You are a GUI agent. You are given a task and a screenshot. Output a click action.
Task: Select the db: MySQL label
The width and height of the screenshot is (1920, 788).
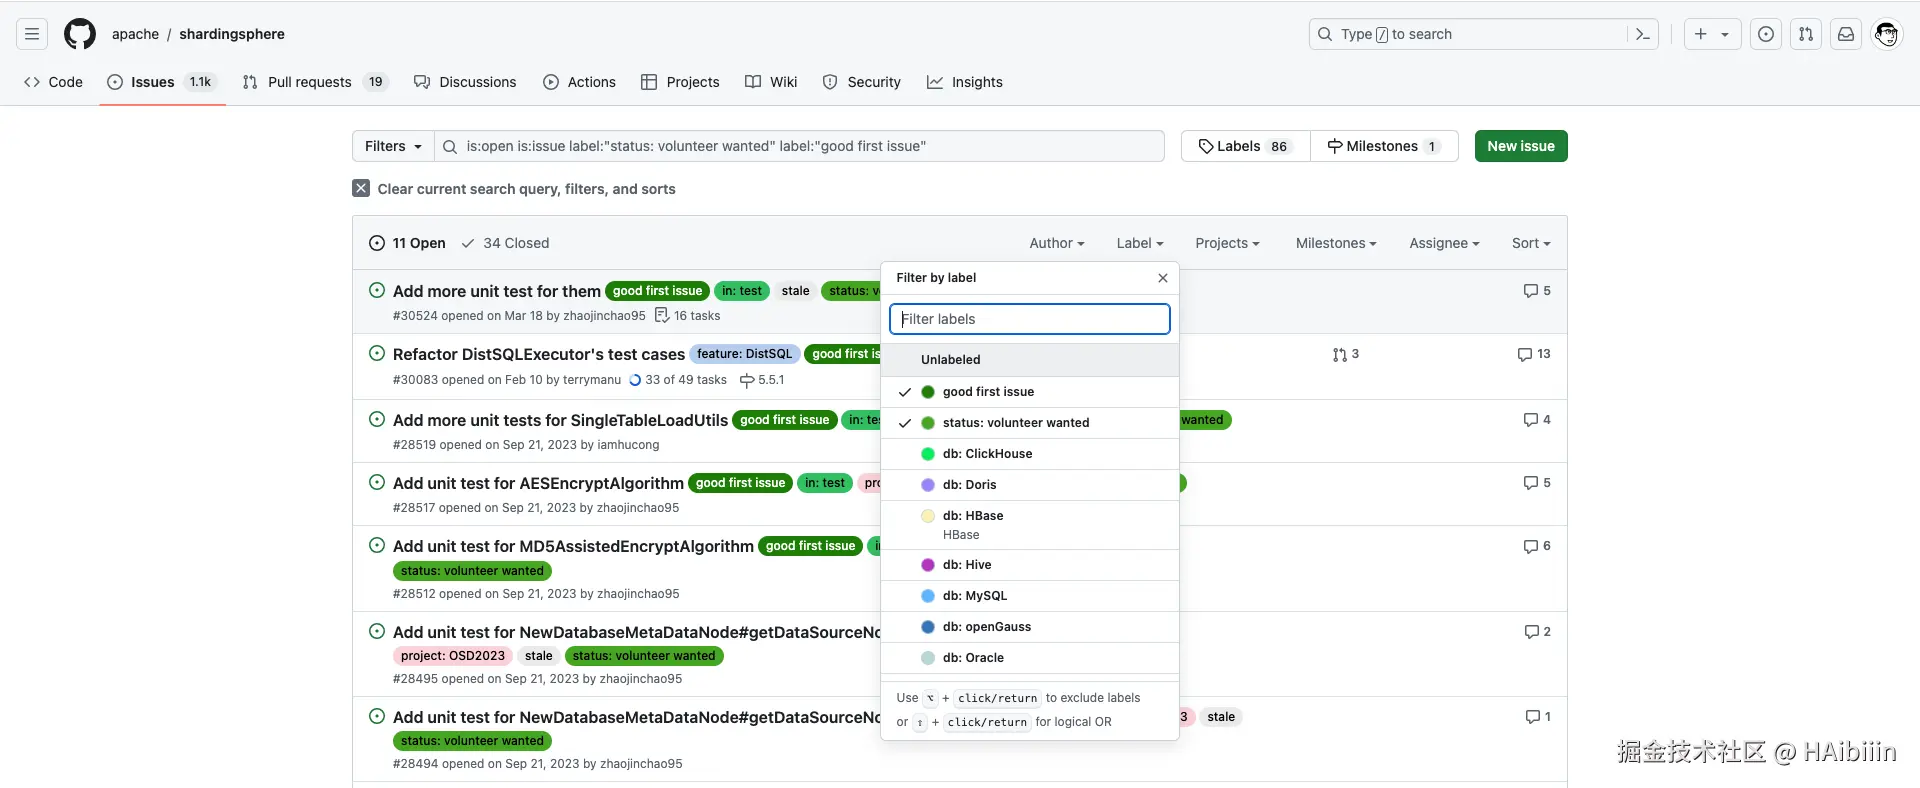coord(1030,596)
